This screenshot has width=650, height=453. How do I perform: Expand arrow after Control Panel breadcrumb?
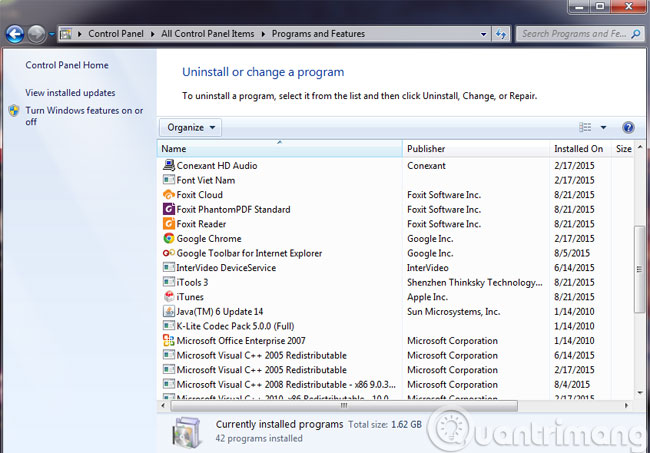click(x=153, y=34)
